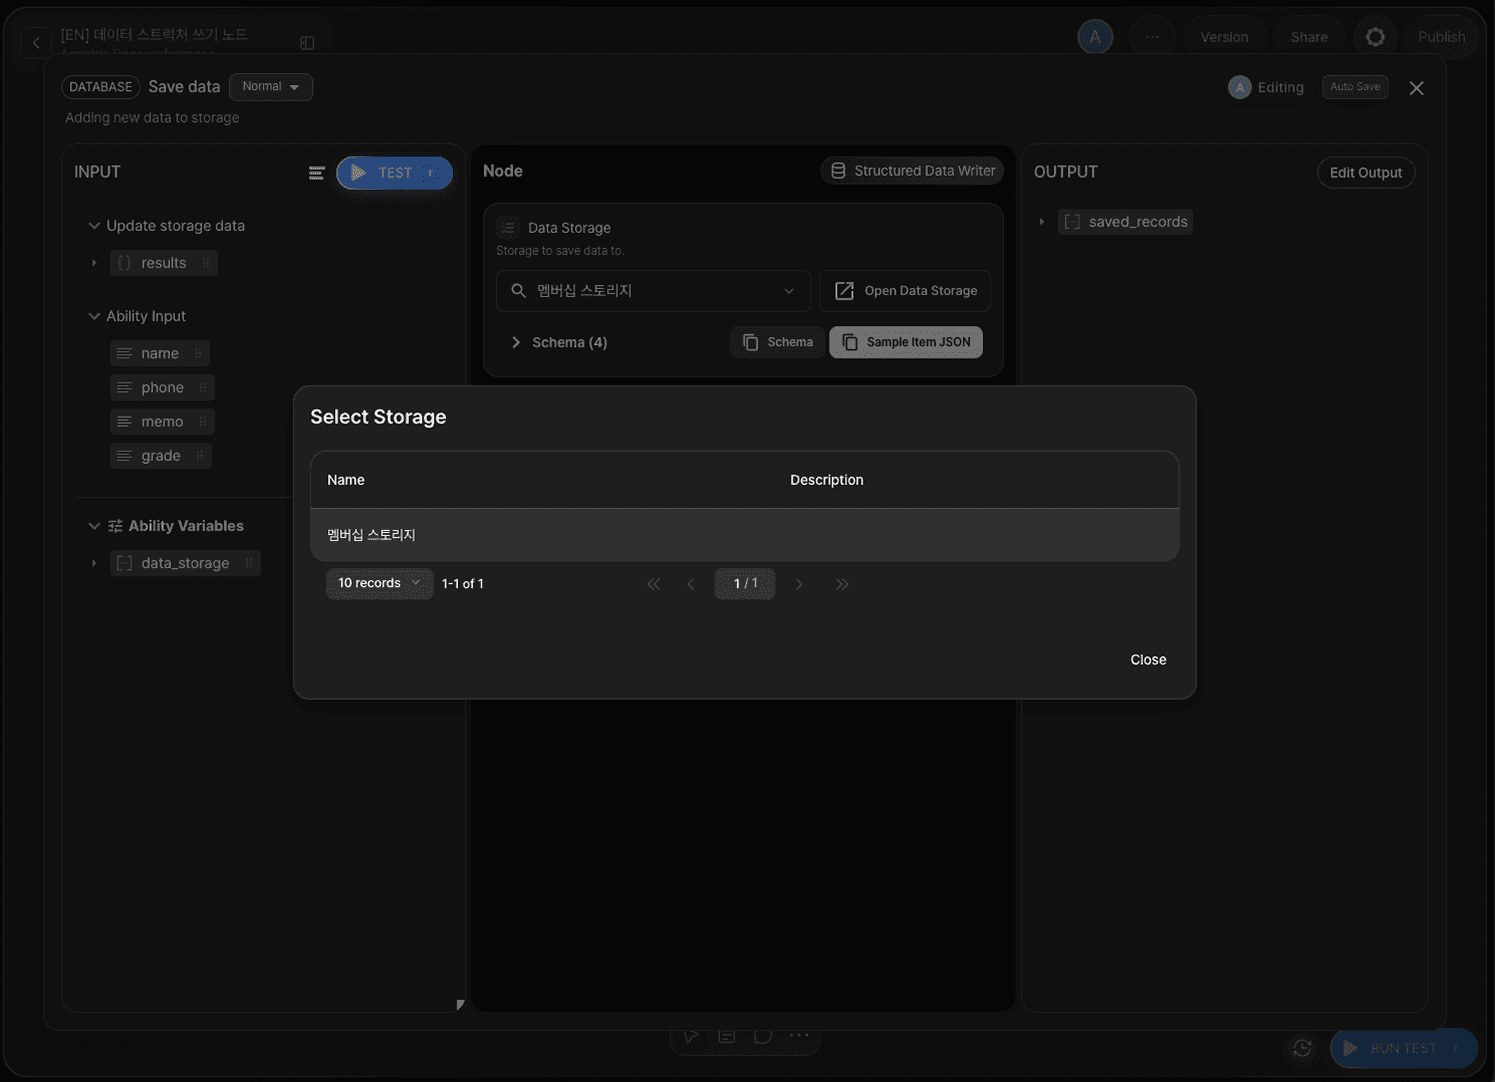This screenshot has height=1082, width=1495.
Task: Click the Editing avatar badge
Action: (x=1240, y=87)
